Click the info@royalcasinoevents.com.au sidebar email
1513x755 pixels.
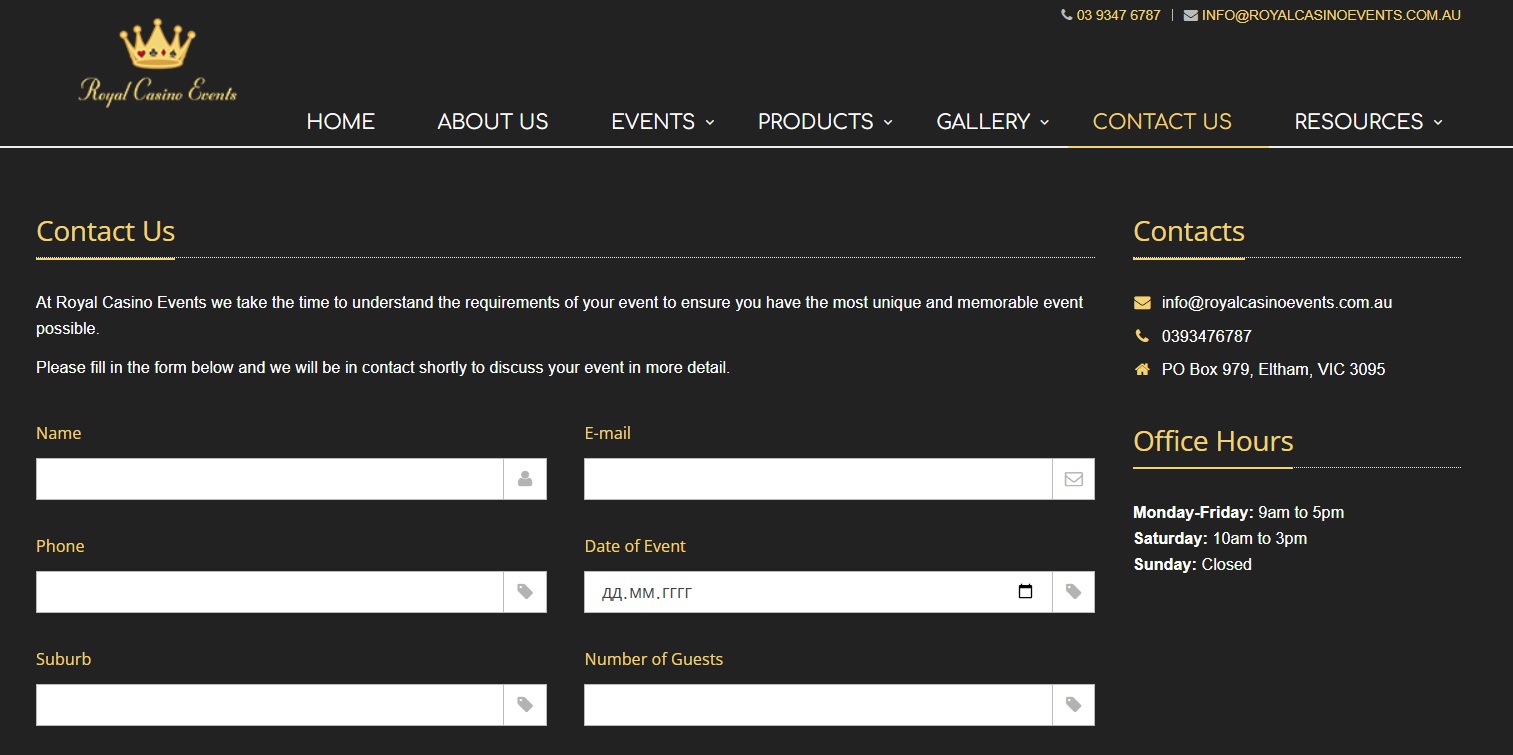[x=1277, y=302]
